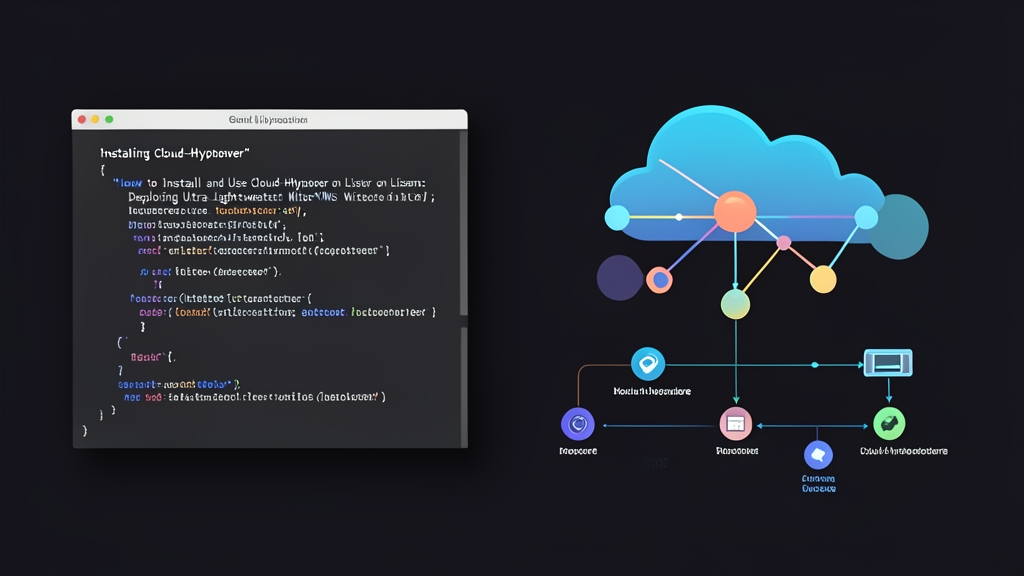Screen dimensions: 1024x576
Task: Click the red close button on the code window
Action: (x=82, y=120)
